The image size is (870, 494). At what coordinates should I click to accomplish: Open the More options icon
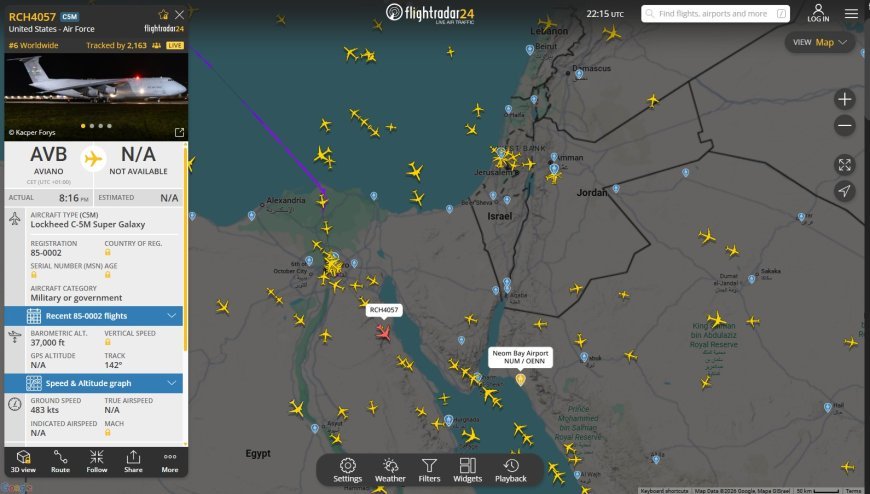click(x=170, y=461)
